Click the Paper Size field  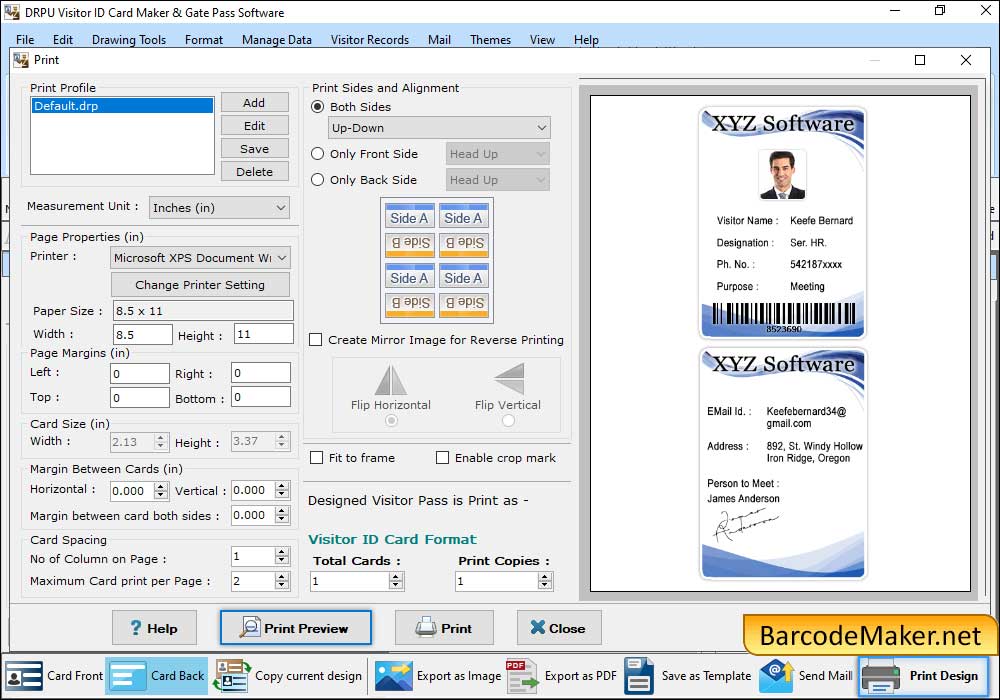click(203, 310)
